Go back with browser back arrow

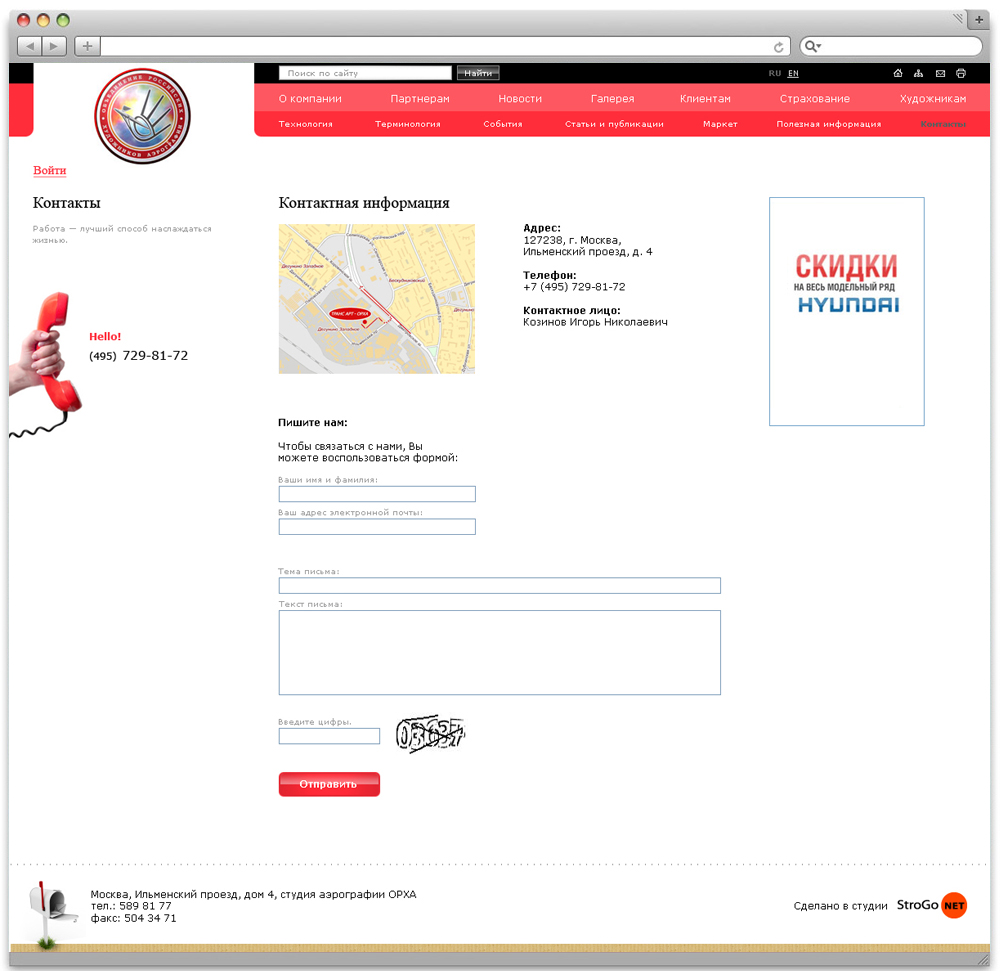(30, 46)
